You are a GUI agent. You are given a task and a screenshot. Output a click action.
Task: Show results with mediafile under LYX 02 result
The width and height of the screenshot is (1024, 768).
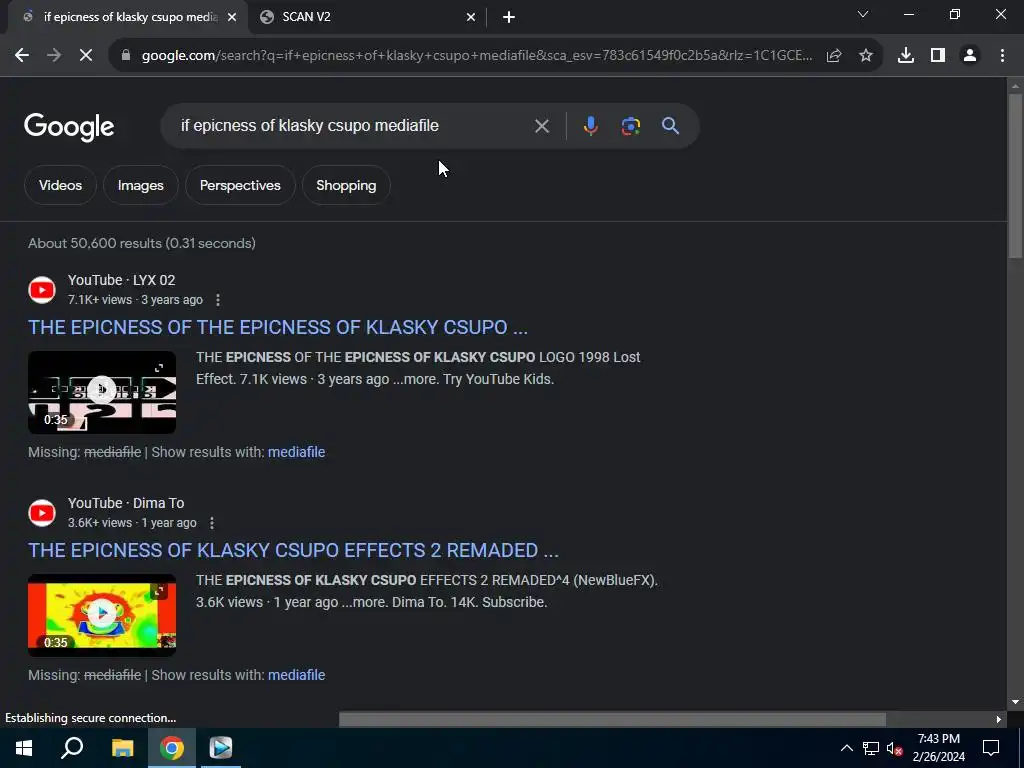click(296, 452)
